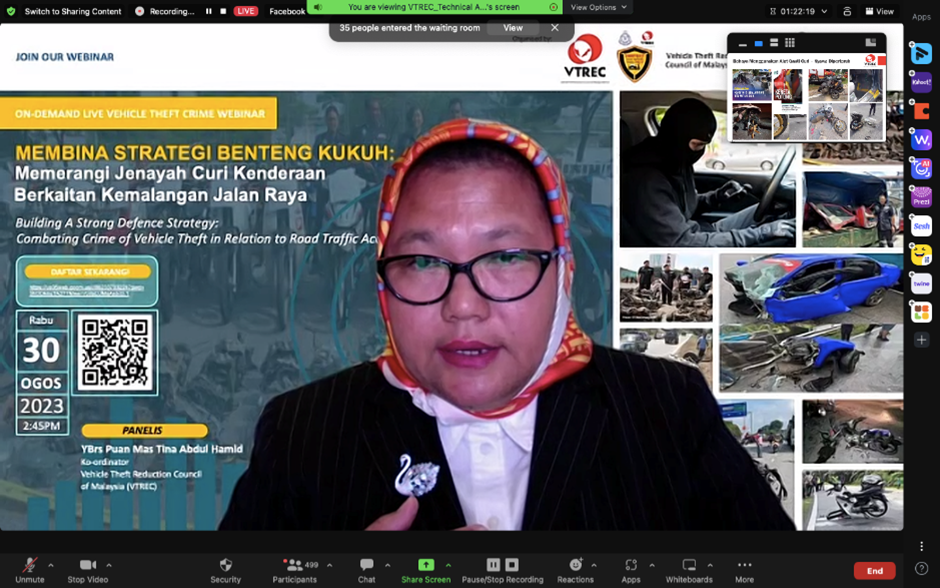This screenshot has height=588, width=940.
Task: Click View on waiting room notification
Action: 513,28
